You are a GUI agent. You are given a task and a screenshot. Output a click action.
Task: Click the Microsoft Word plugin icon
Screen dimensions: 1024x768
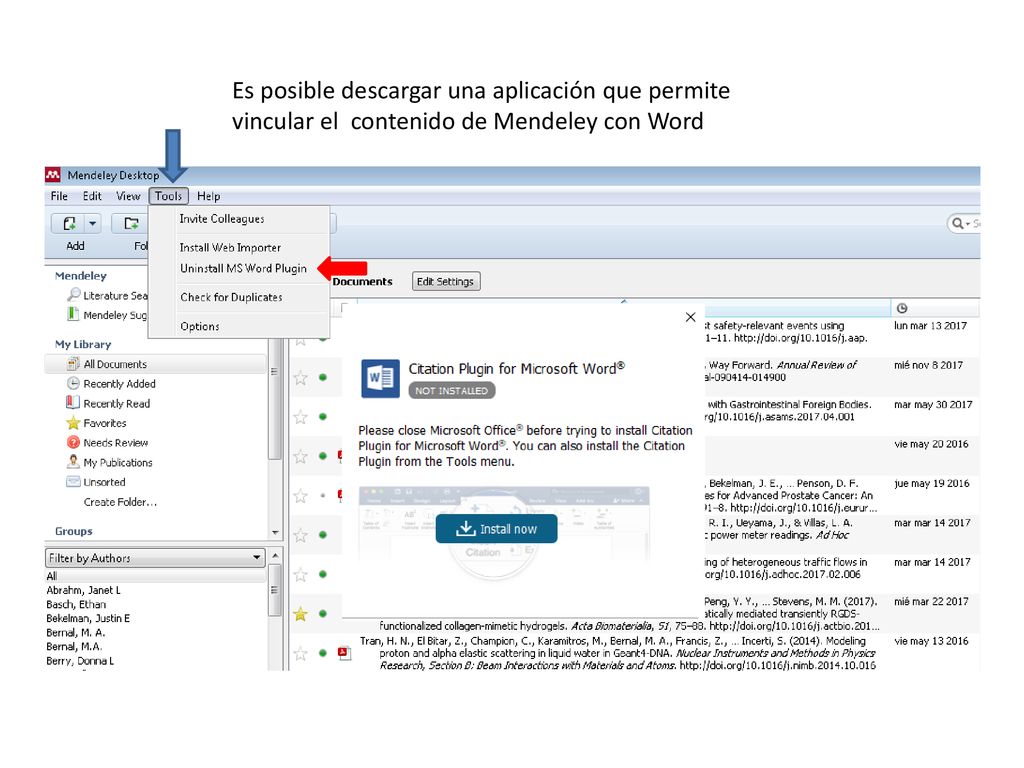tap(380, 378)
